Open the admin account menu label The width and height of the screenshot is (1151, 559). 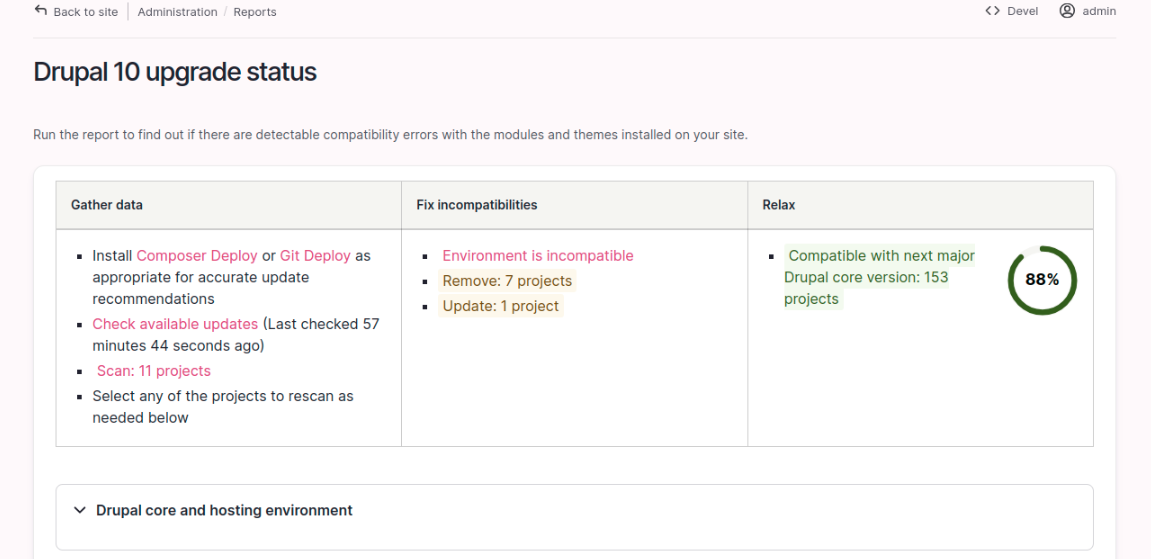click(1099, 11)
